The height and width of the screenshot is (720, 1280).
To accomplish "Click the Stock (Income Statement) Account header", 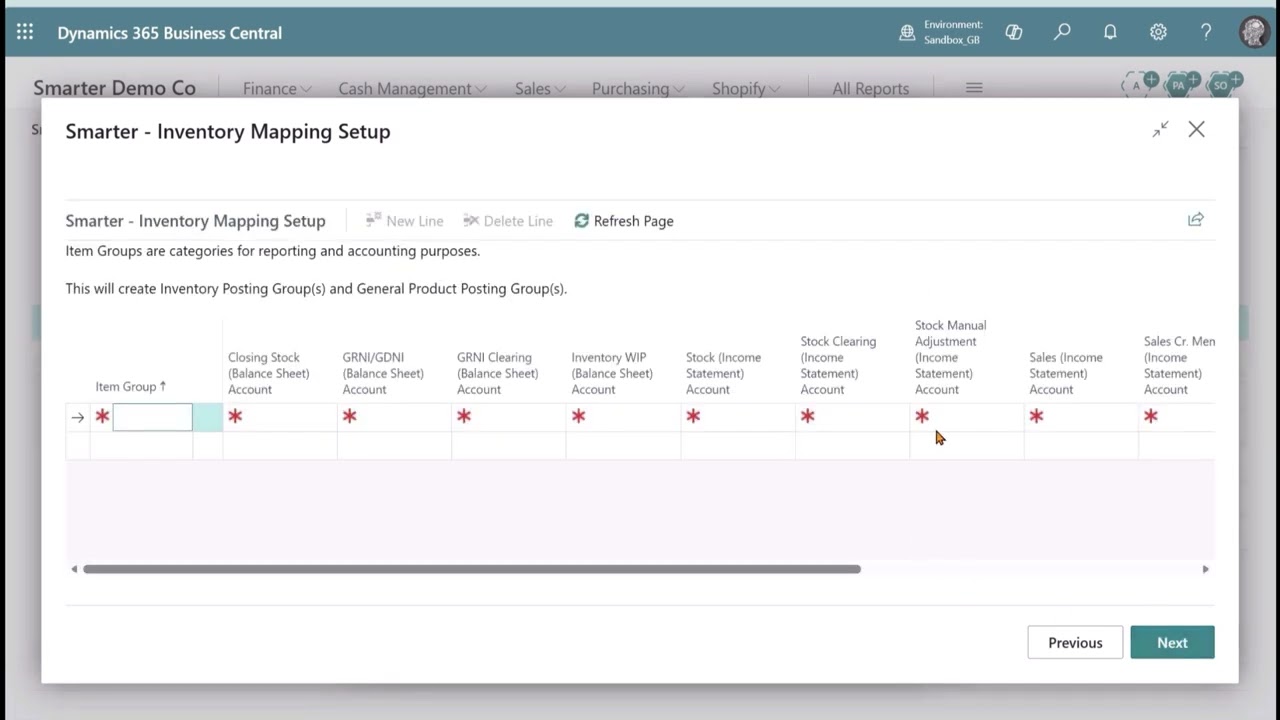I will 724,373.
